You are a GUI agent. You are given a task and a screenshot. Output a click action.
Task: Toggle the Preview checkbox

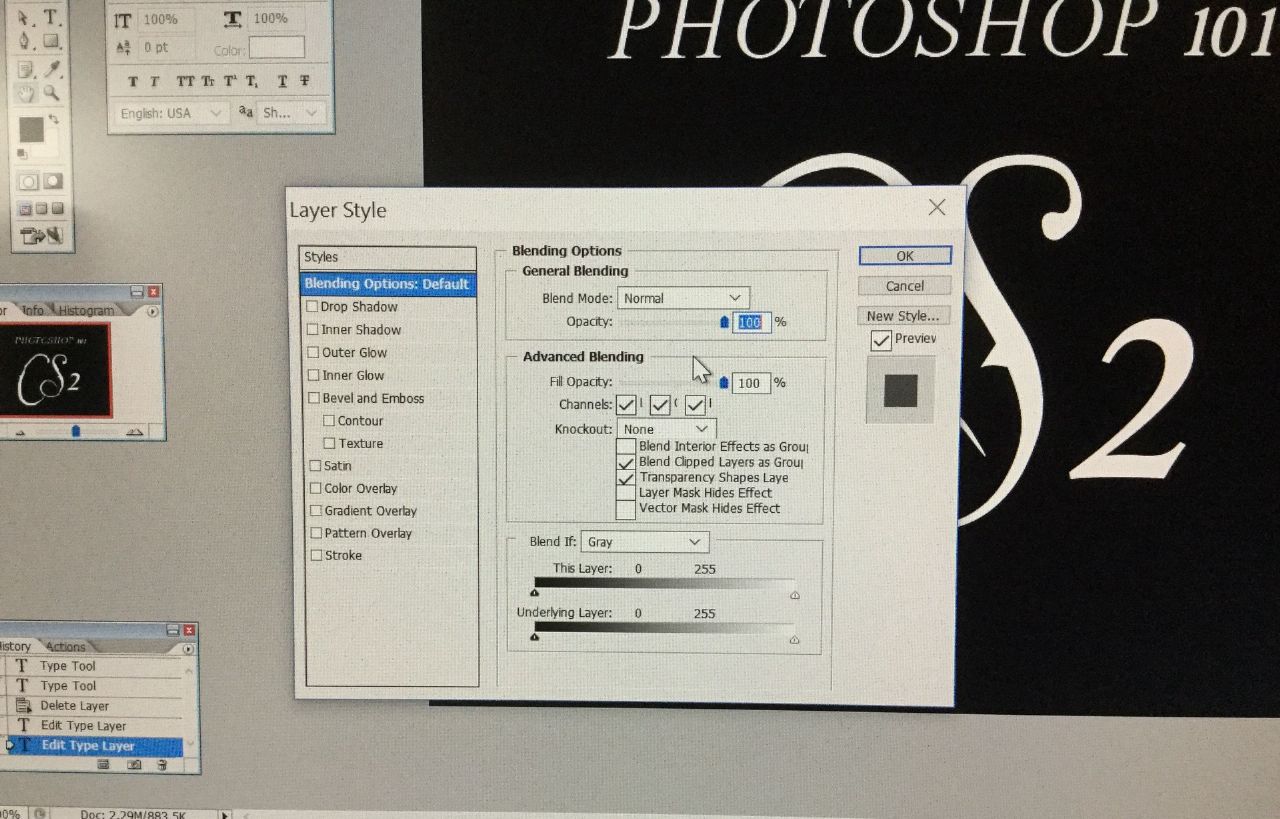point(881,341)
